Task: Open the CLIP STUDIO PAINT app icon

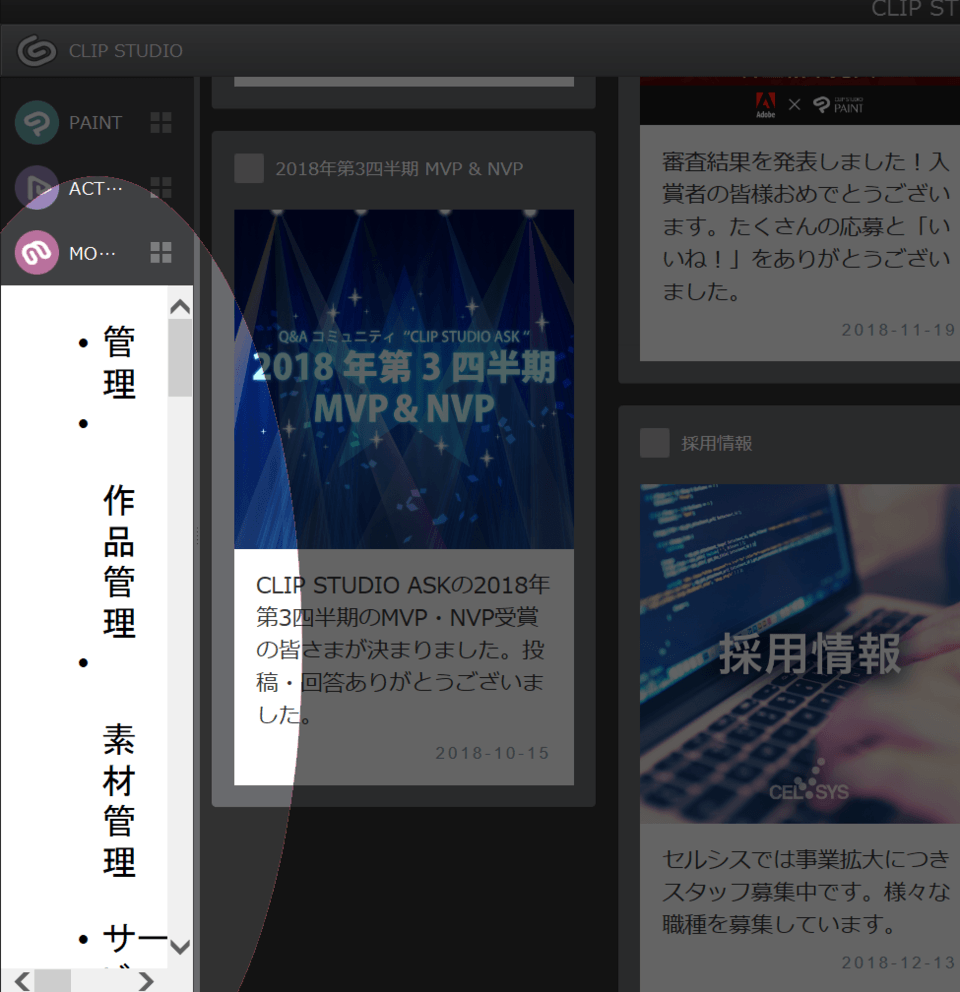Action: tap(35, 122)
